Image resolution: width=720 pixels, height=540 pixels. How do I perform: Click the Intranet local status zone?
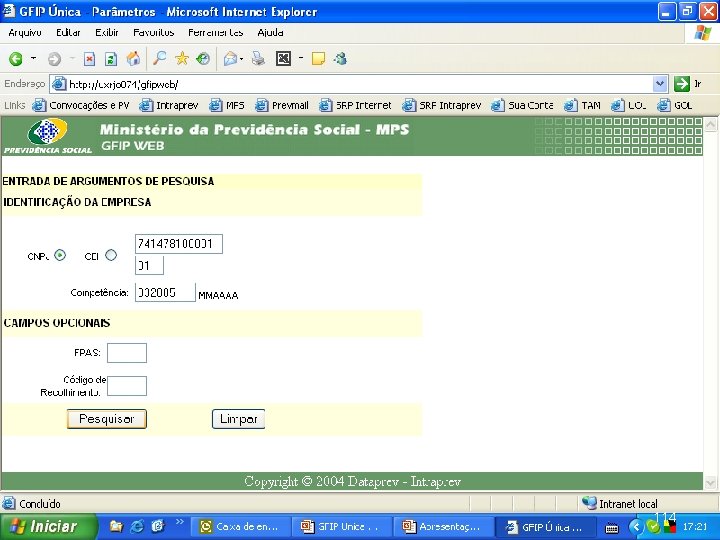[620, 504]
